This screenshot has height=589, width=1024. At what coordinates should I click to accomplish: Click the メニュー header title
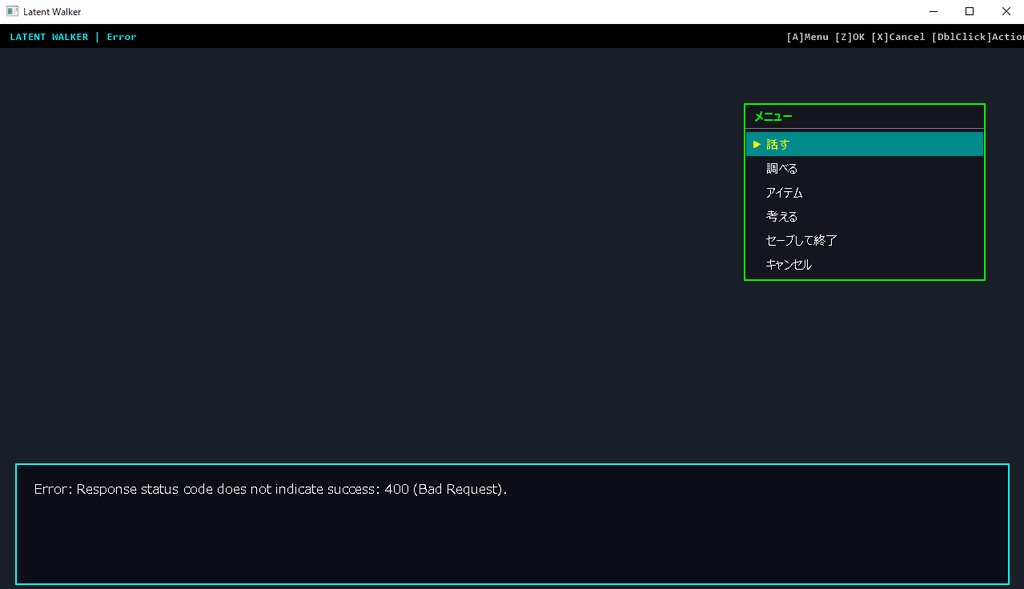click(x=773, y=117)
